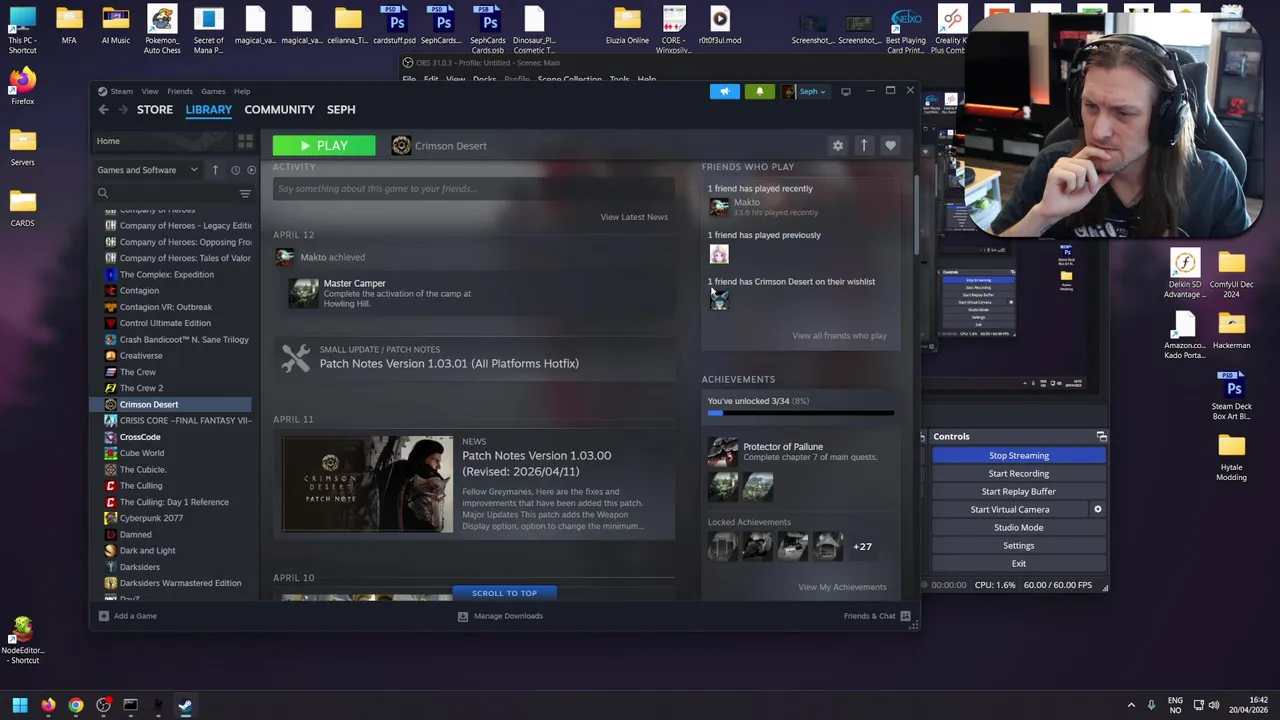Viewport: 1280px width, 720px height.
Task: Click SCROLL TO TOP button
Action: (x=504, y=593)
